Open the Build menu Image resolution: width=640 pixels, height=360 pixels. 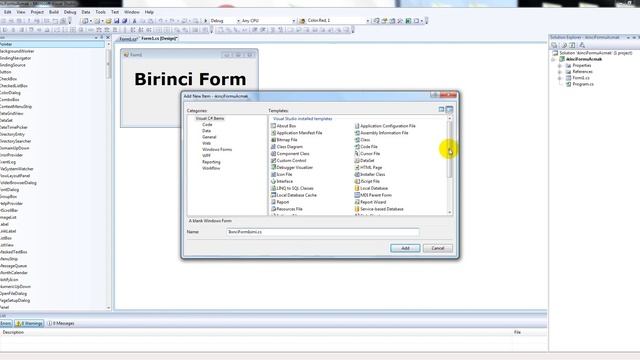click(x=54, y=12)
